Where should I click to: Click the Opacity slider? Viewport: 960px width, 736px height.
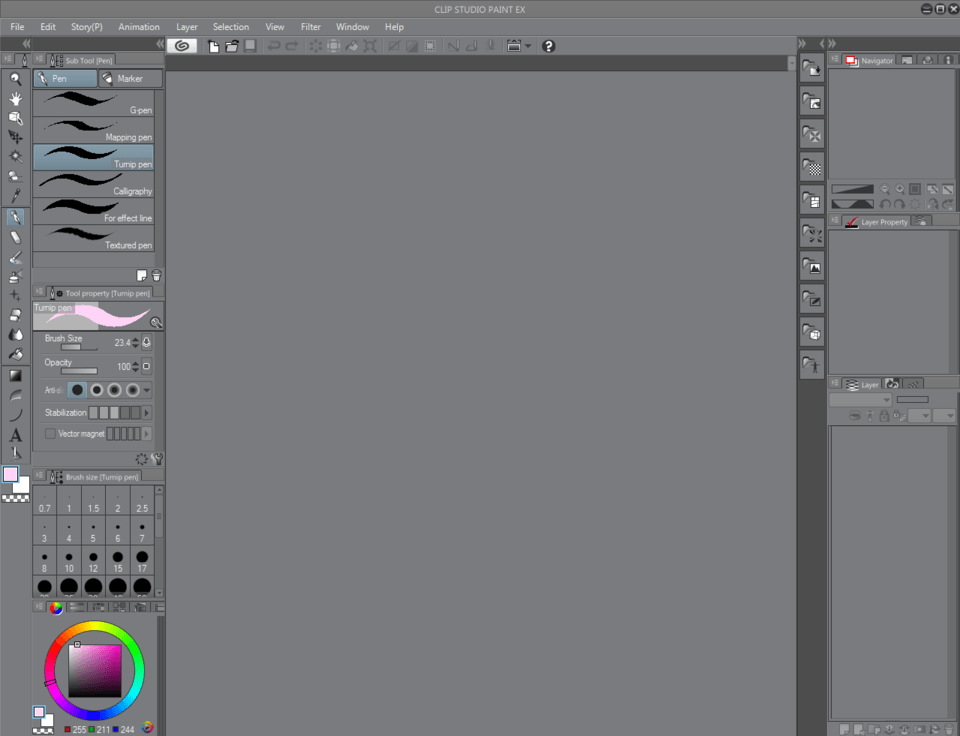click(80, 371)
